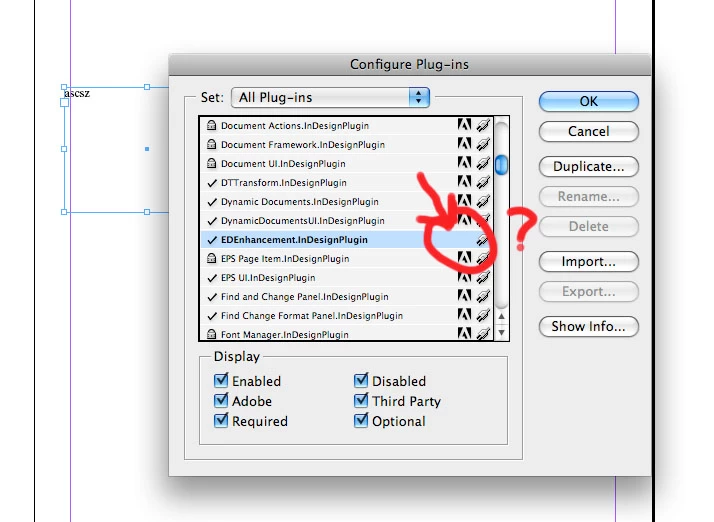
Task: Uncheck the Third Party display checkbox
Action: click(361, 400)
